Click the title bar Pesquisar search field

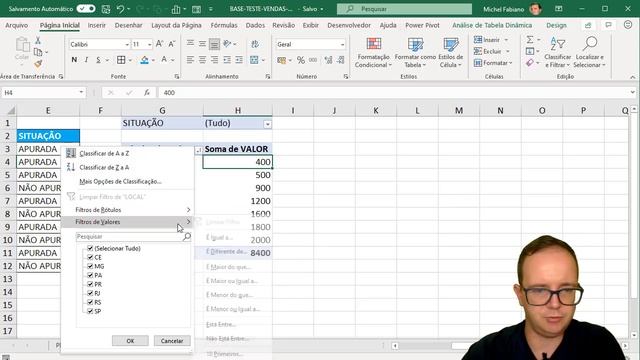(404, 9)
